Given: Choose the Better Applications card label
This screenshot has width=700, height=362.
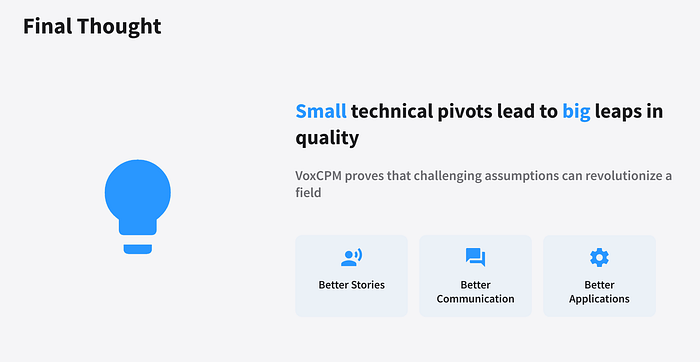Looking at the screenshot, I should pyautogui.click(x=599, y=292).
